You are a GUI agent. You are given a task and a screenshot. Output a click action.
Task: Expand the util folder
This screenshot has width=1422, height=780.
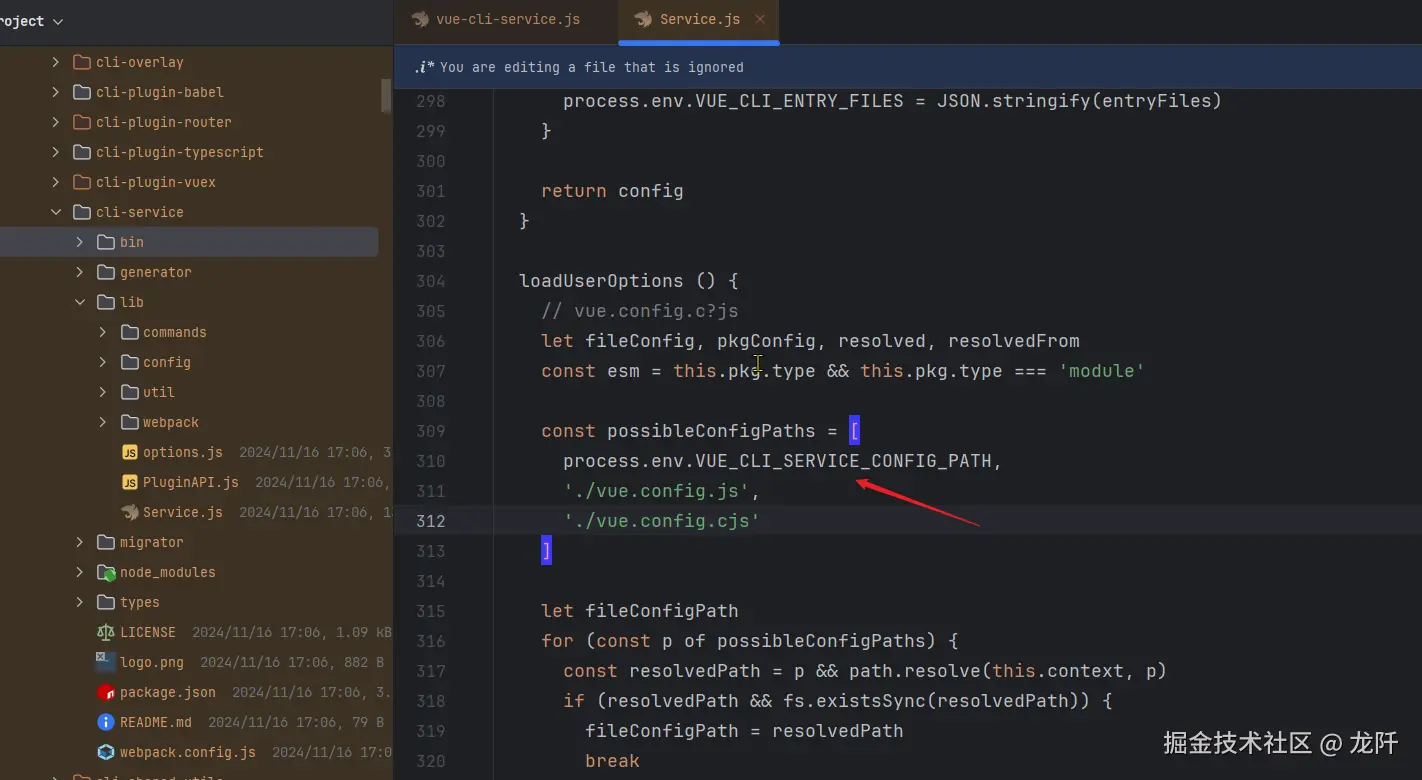103,392
